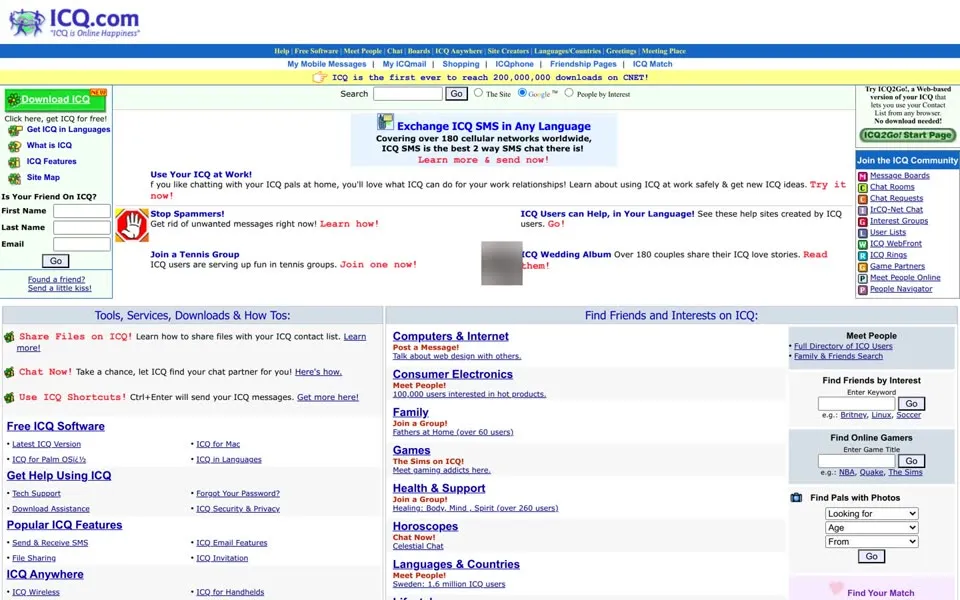Click the ICQ.com flower logo
Screen dimensions: 960x600
point(27,23)
